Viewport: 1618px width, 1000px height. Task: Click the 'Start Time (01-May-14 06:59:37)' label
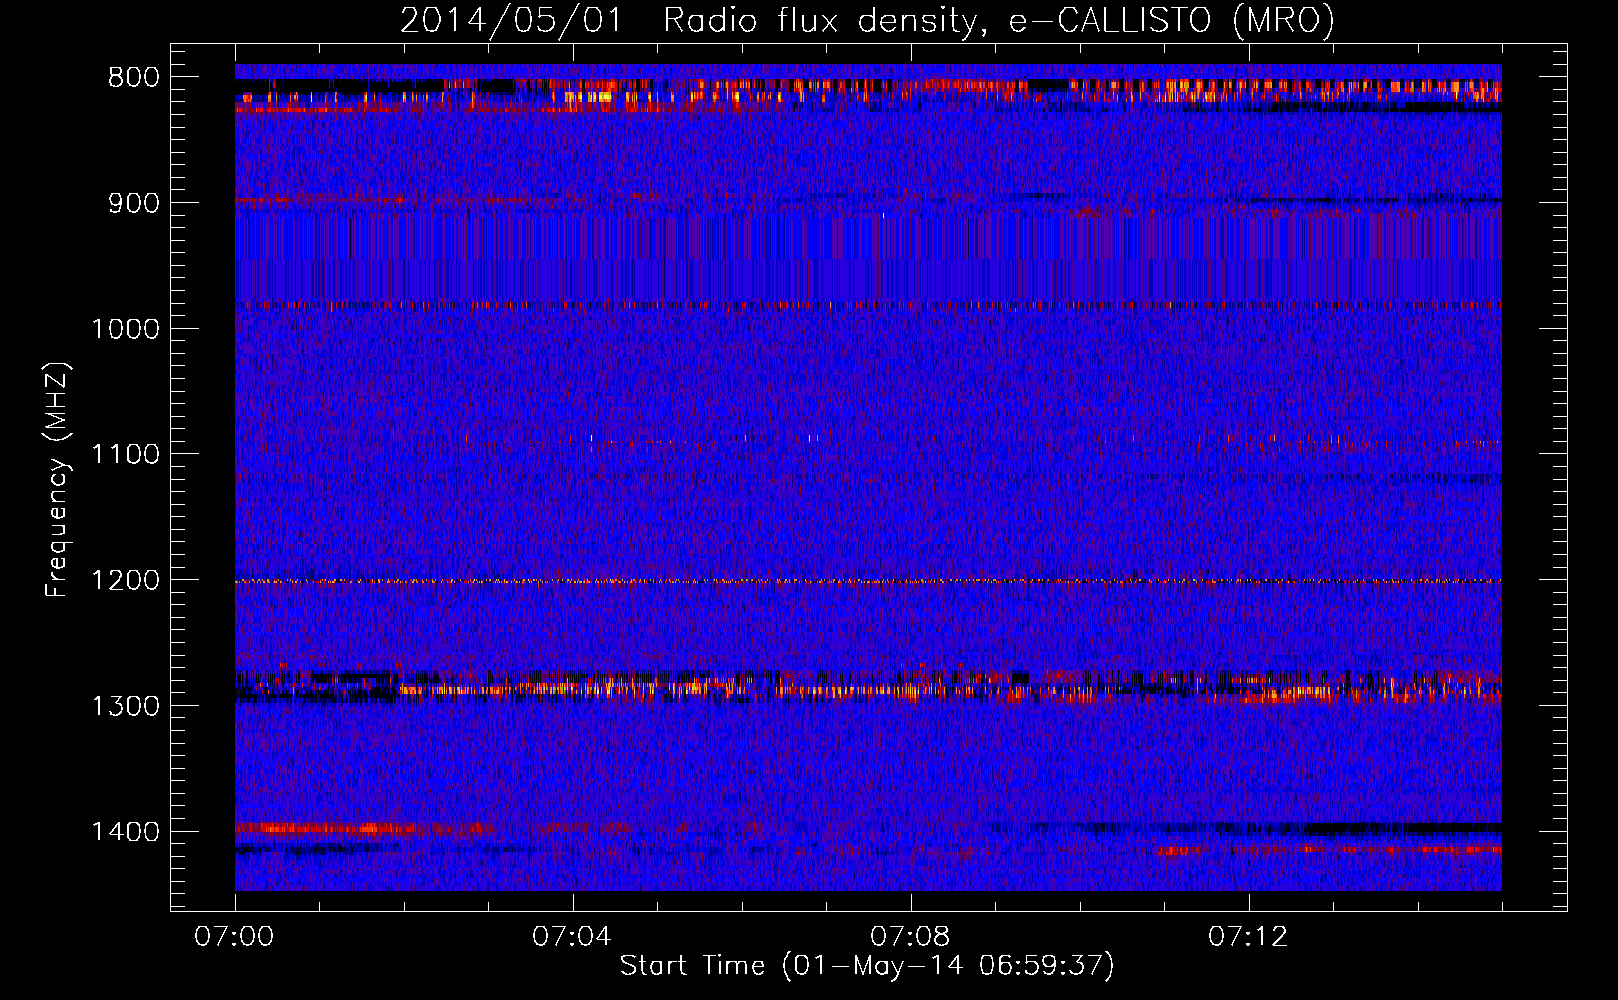click(x=867, y=966)
